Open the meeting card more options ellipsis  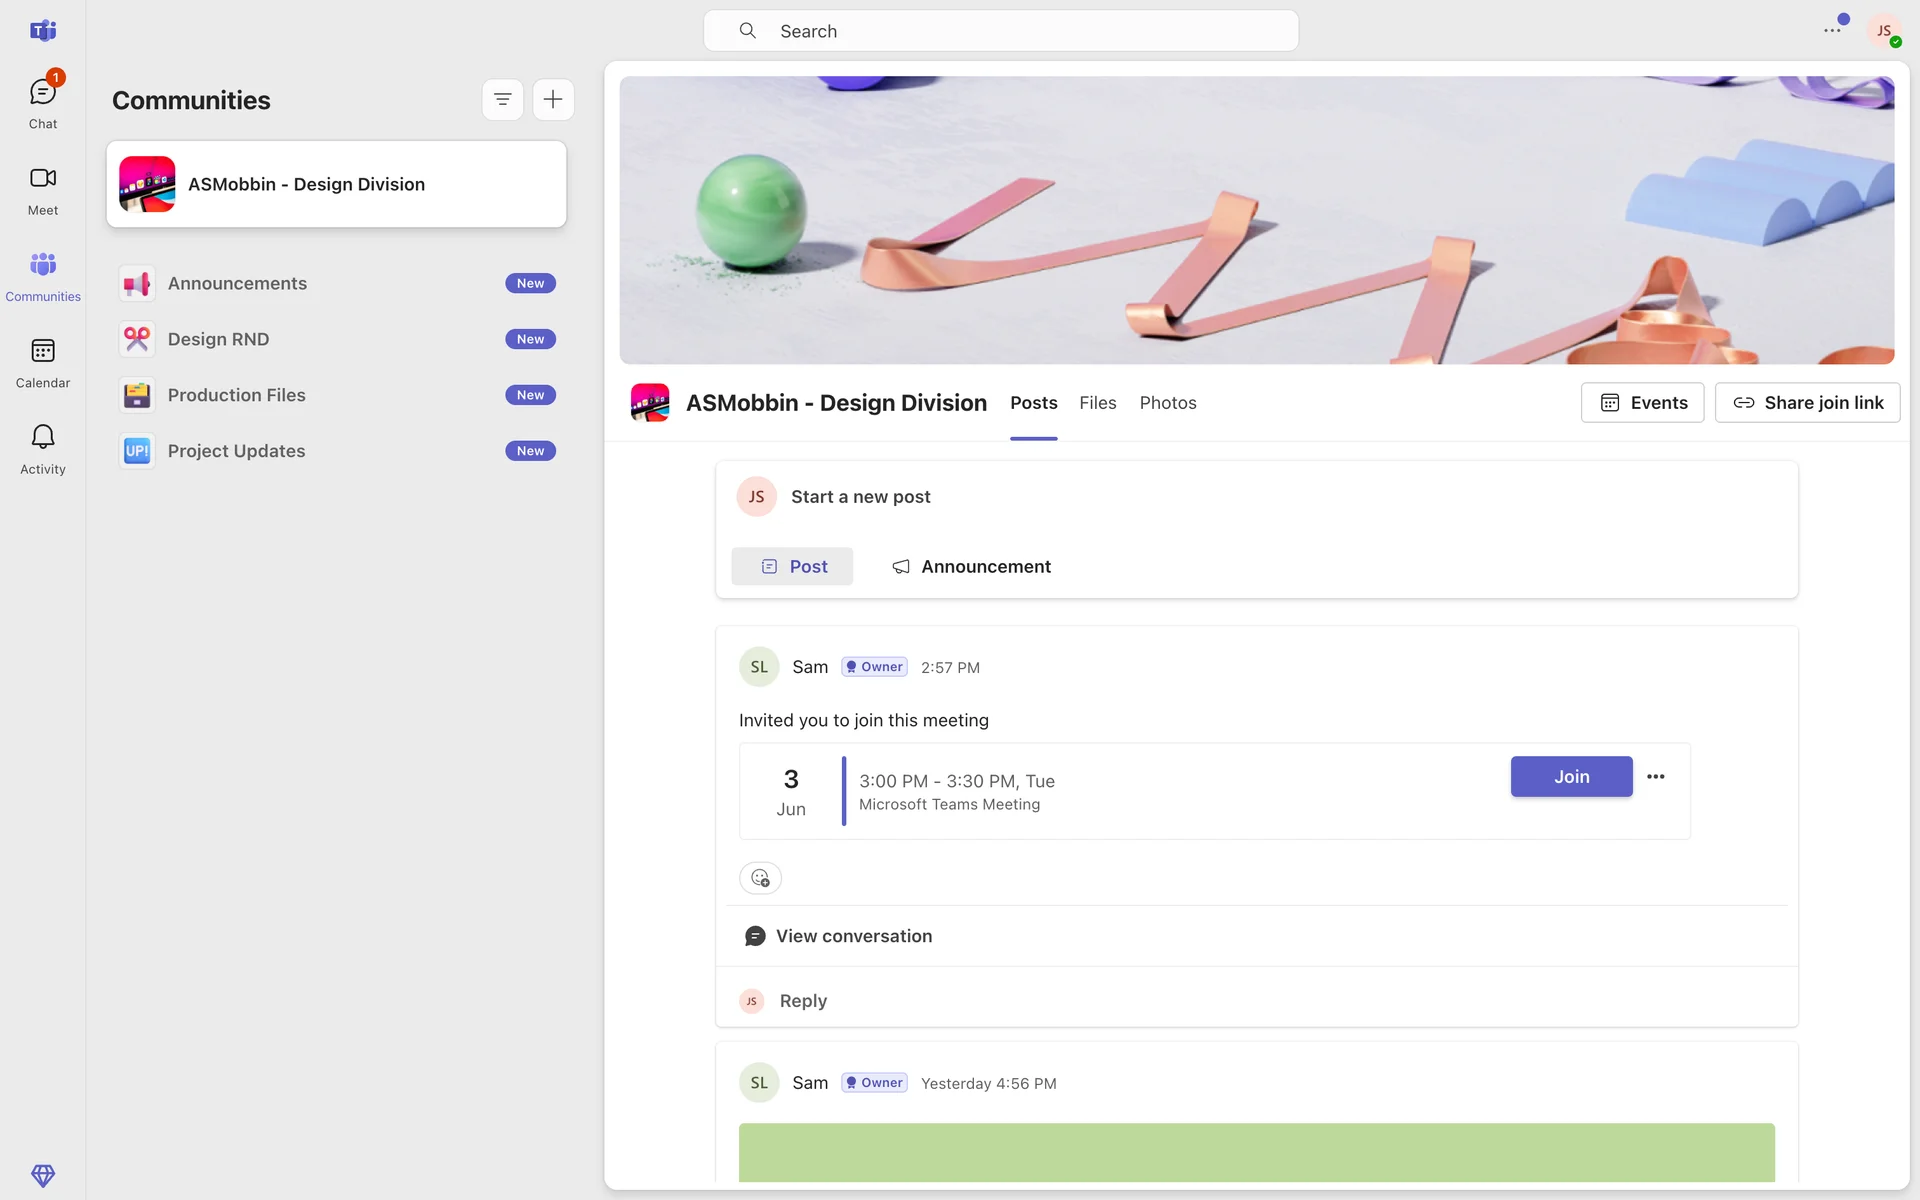pyautogui.click(x=1656, y=777)
